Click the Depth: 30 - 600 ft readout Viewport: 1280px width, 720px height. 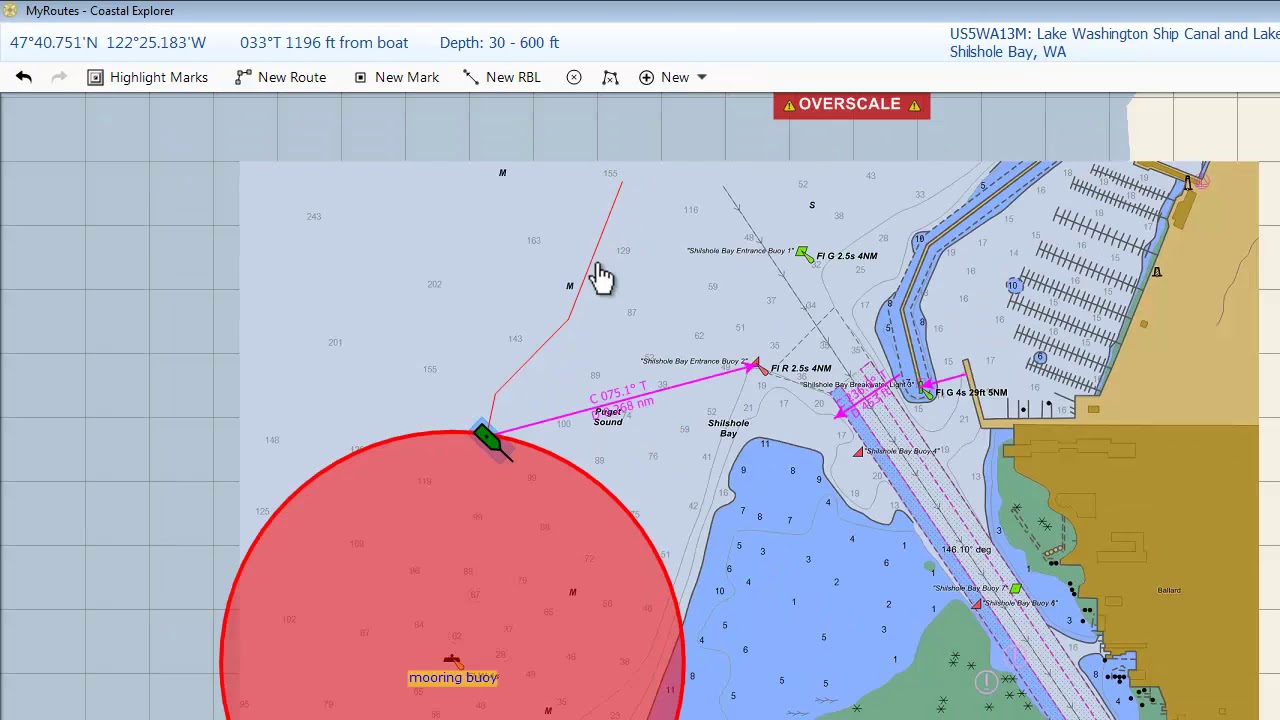click(x=499, y=43)
